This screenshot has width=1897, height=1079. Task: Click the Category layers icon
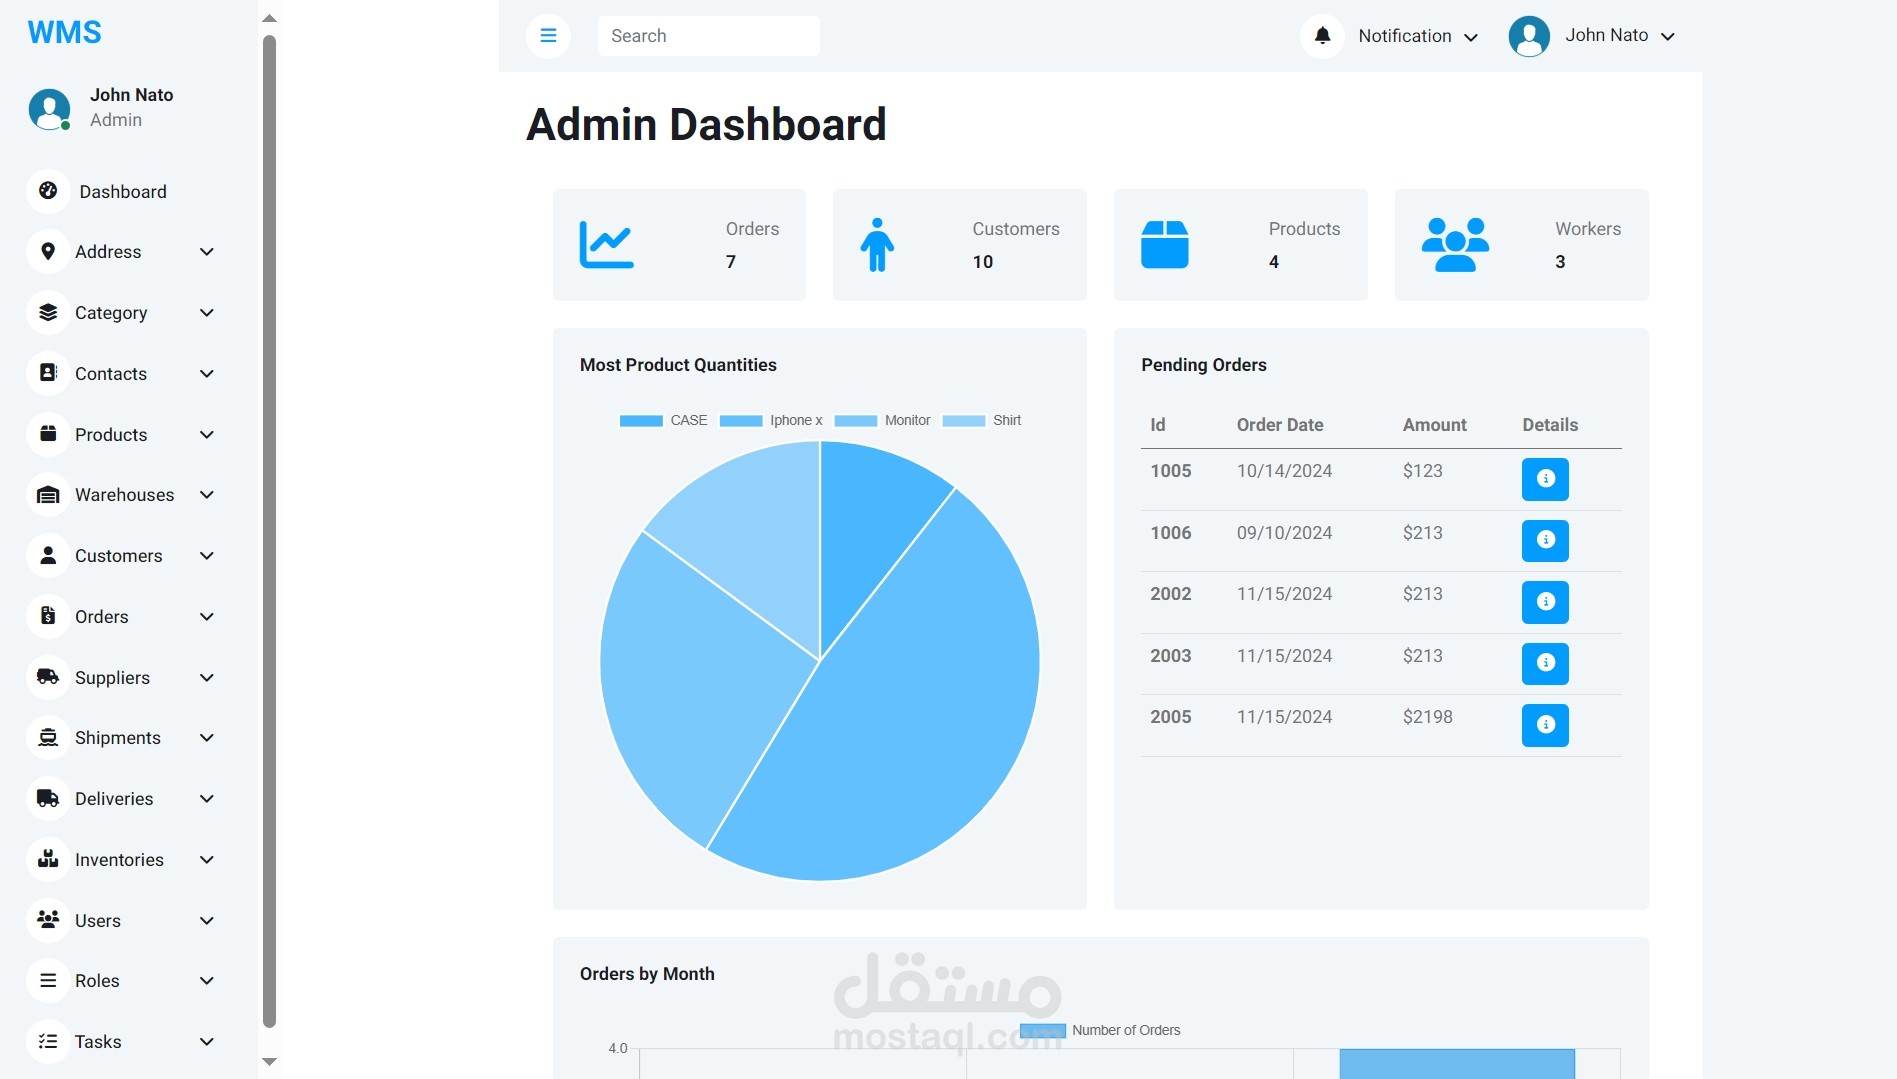(48, 313)
